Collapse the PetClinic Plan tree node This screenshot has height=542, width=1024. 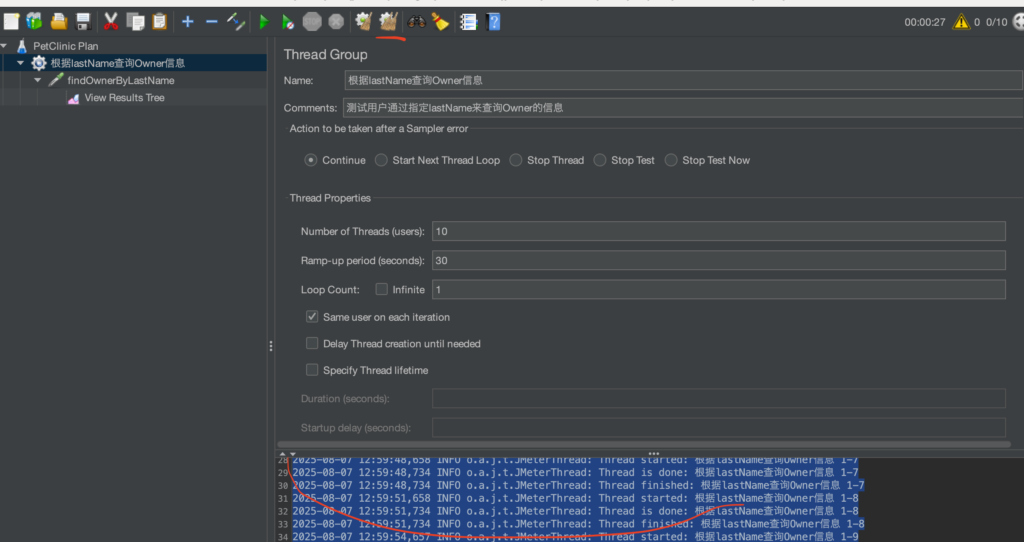click(x=4, y=46)
